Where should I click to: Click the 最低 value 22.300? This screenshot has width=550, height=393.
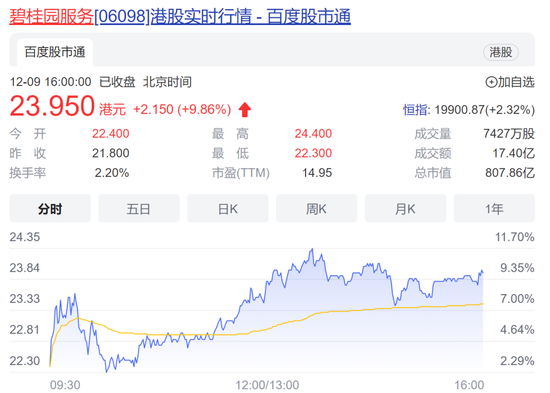313,153
